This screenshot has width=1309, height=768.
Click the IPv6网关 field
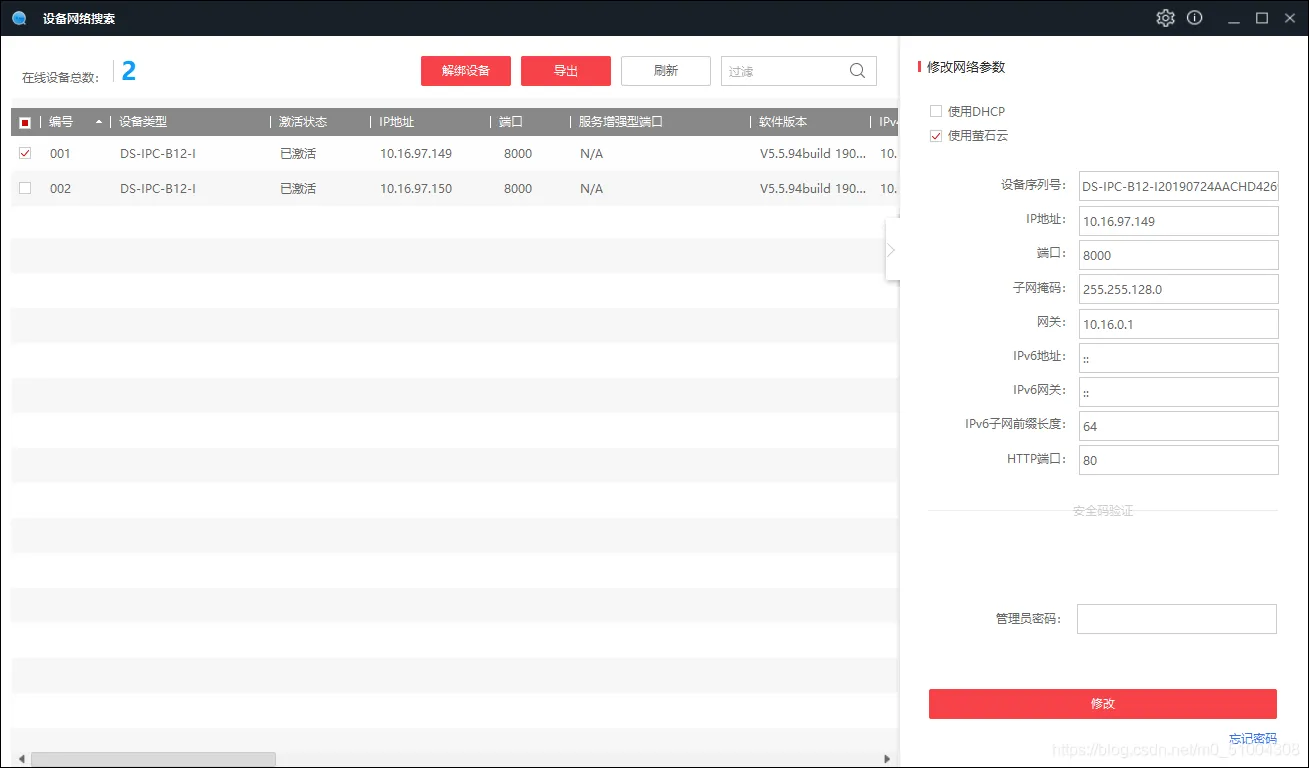(x=1179, y=392)
